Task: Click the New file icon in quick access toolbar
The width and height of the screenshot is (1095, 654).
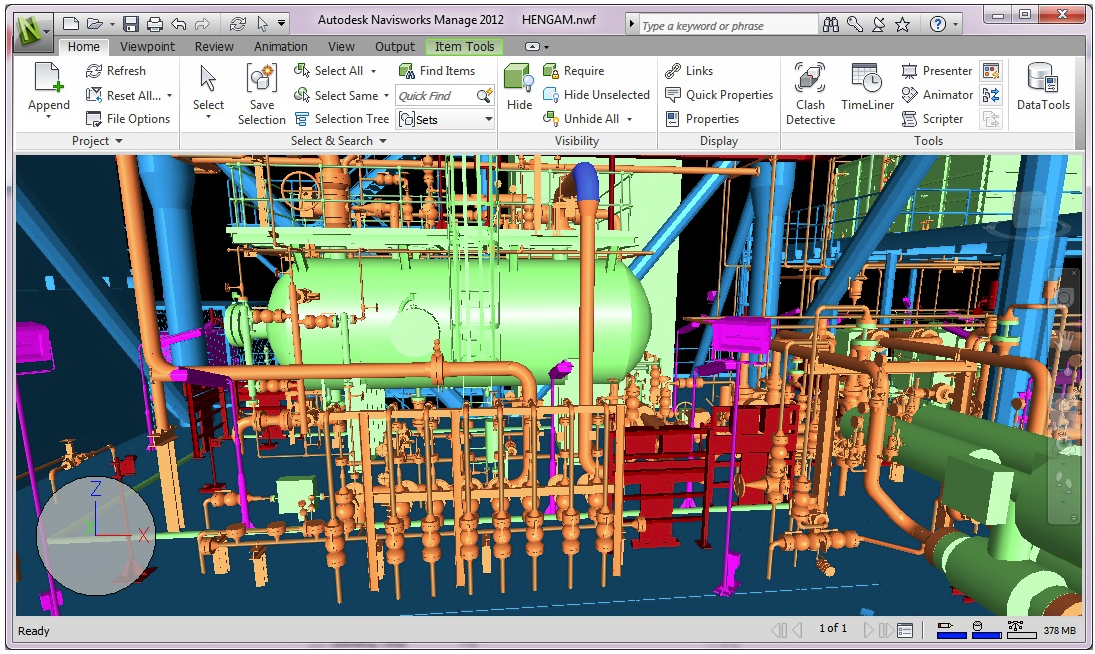Action: 71,24
